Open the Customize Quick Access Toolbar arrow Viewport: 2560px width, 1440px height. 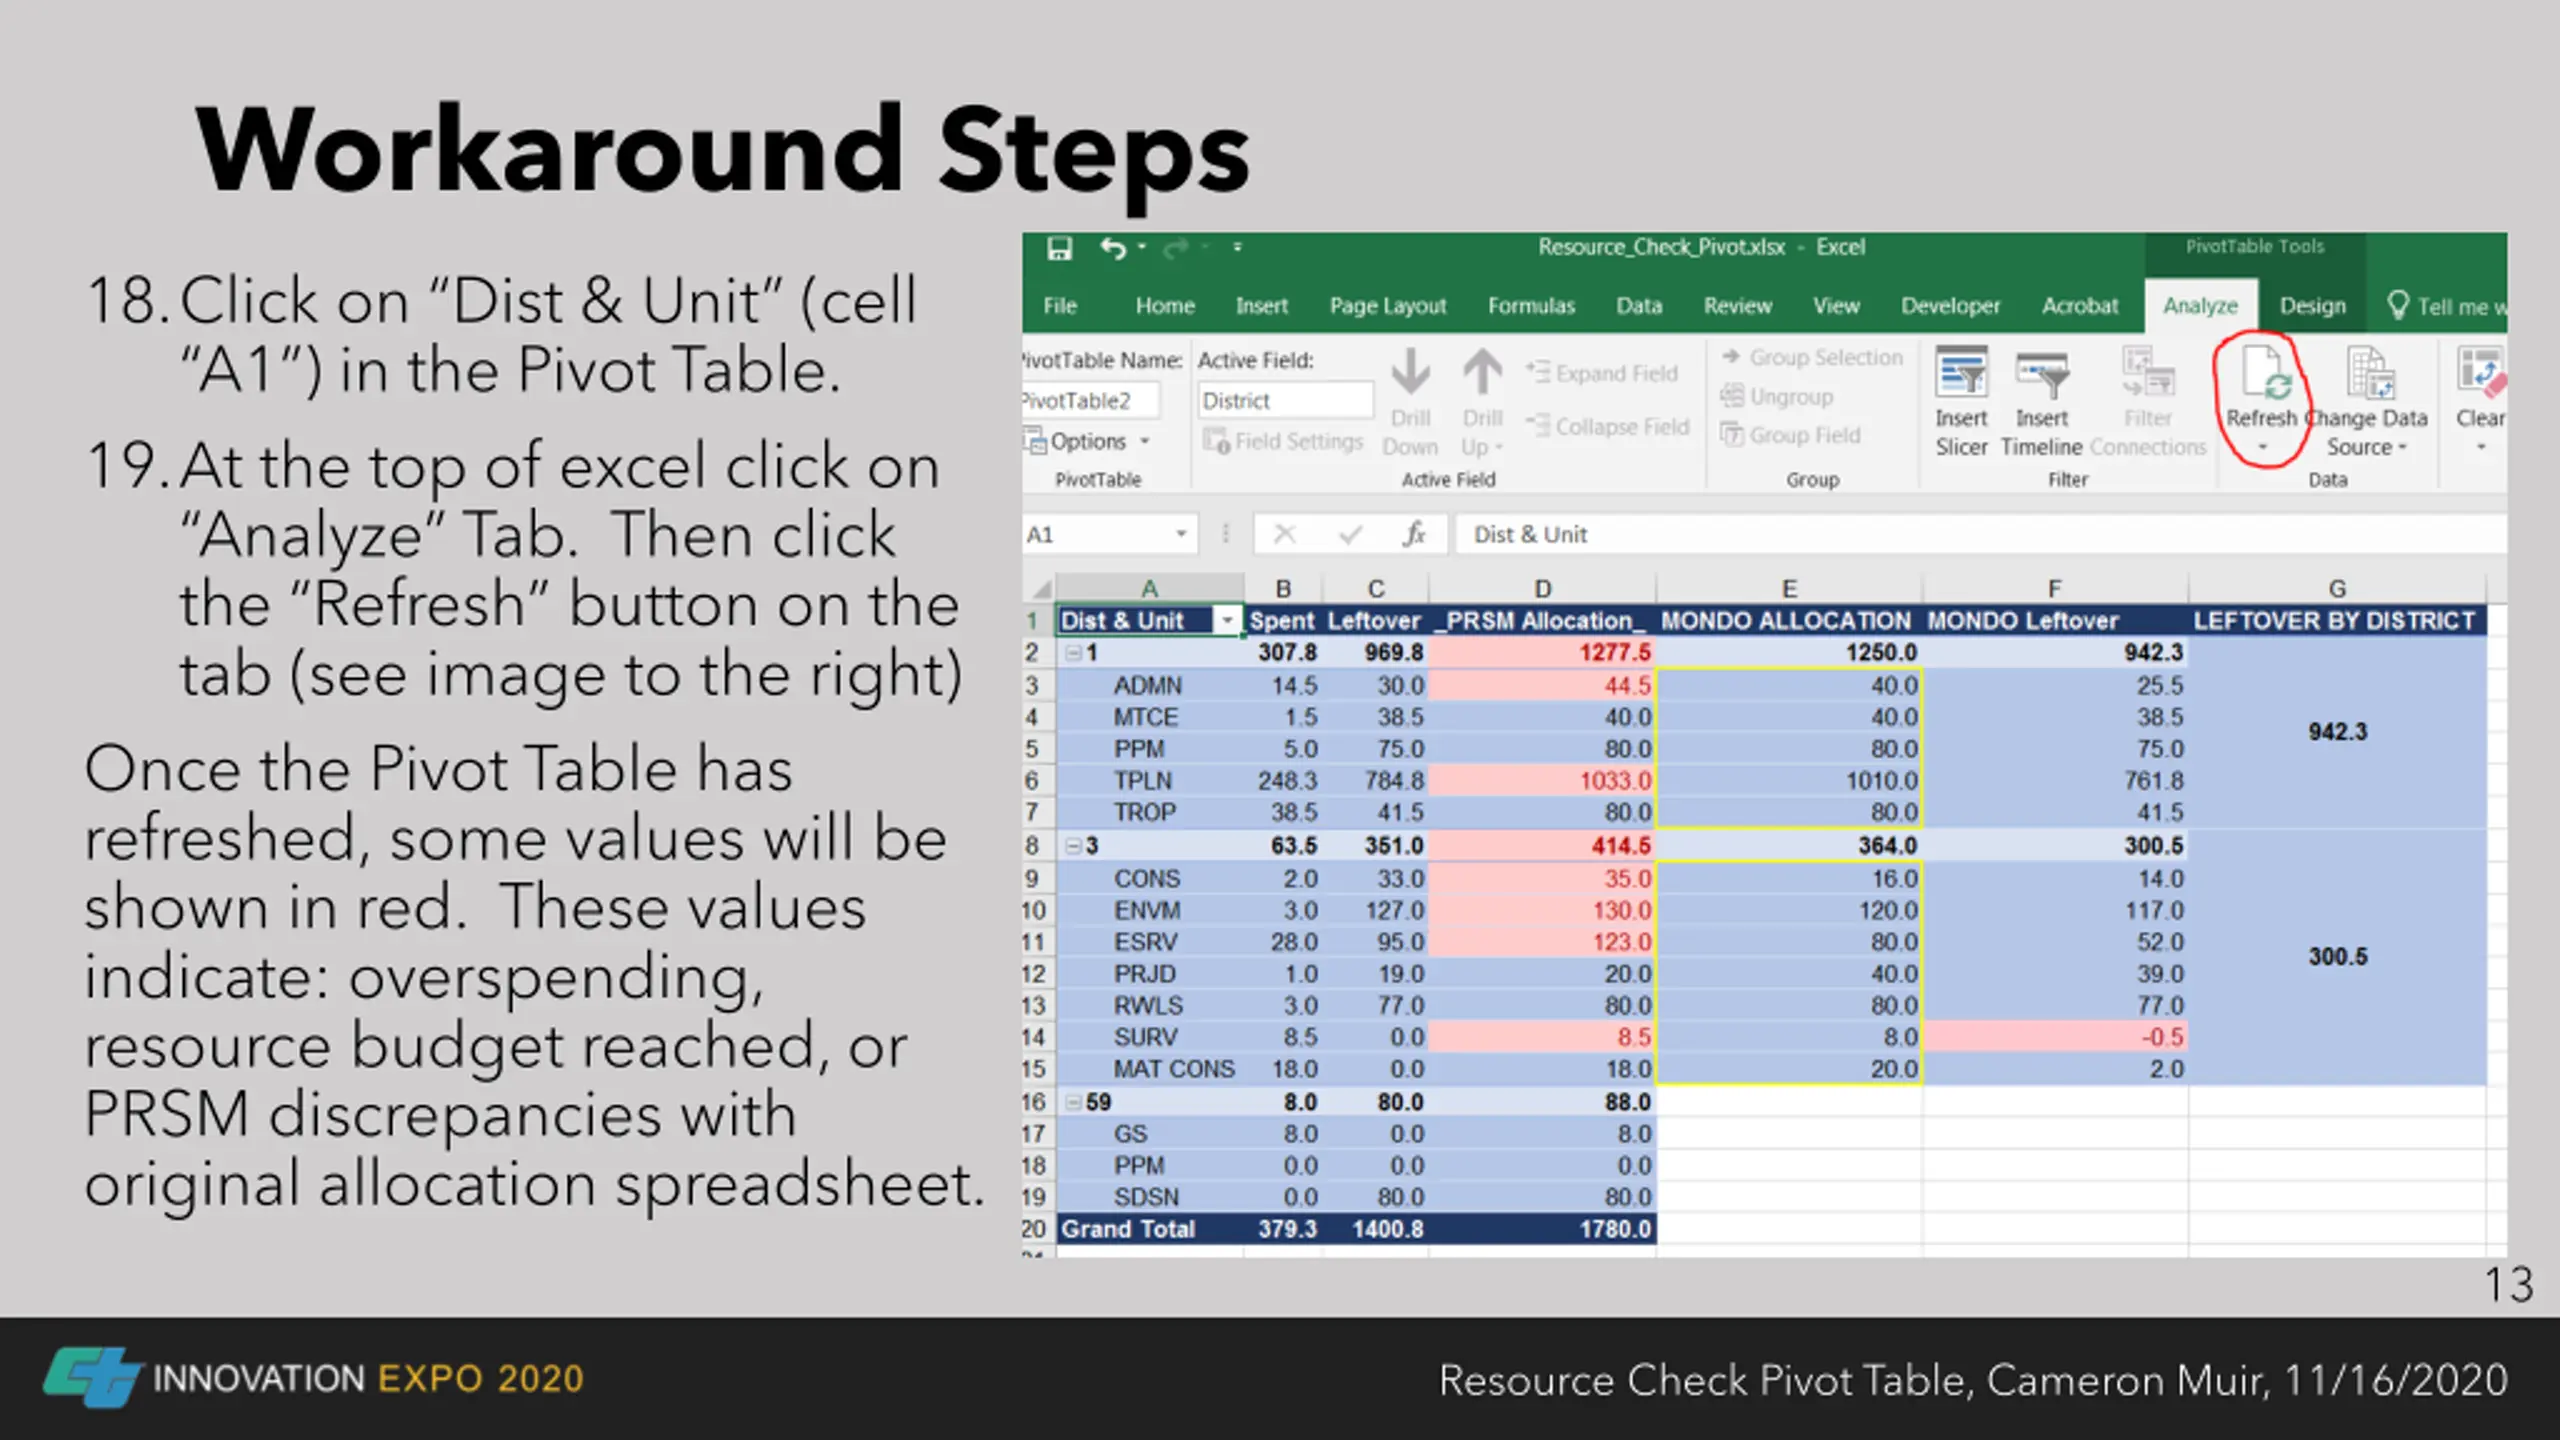click(1237, 247)
